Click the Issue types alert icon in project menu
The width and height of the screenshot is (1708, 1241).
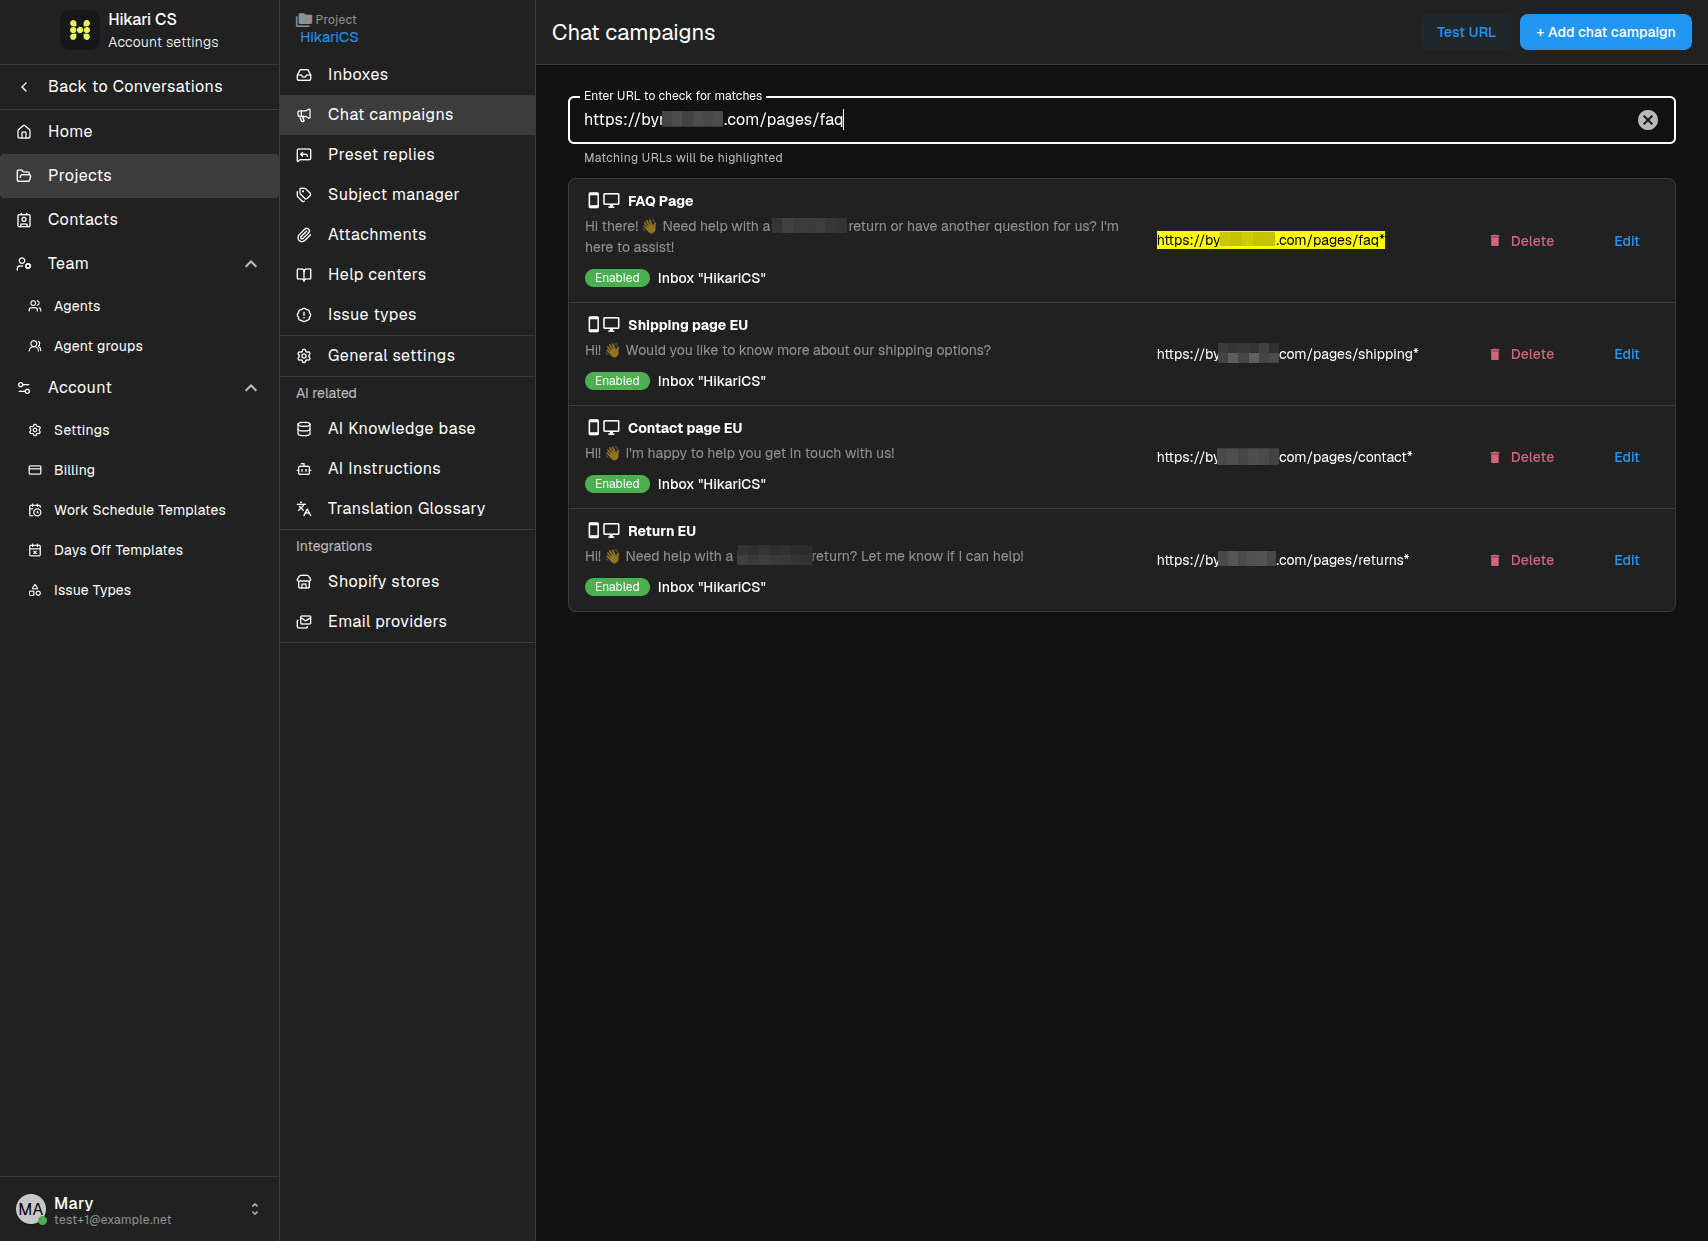pos(304,315)
